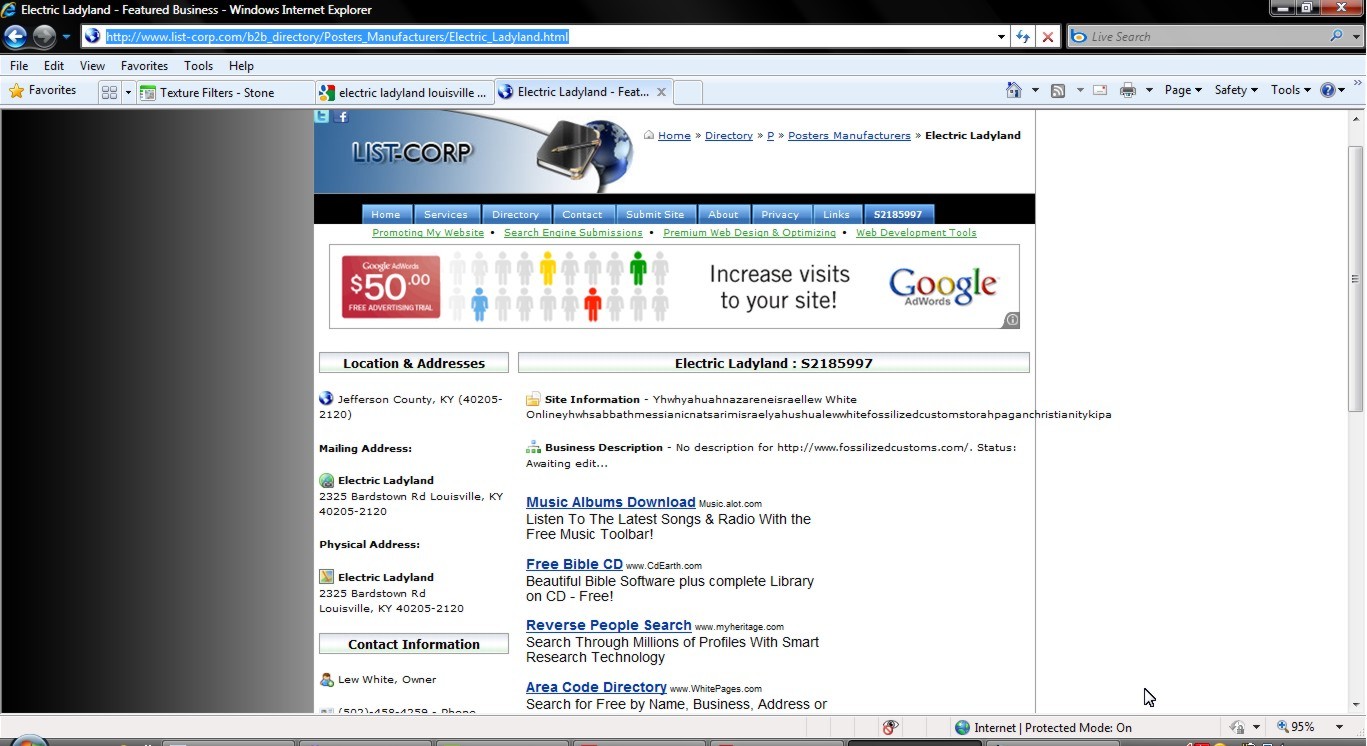Stop loading with the red X icon
The image size is (1367, 746).
[1048, 37]
